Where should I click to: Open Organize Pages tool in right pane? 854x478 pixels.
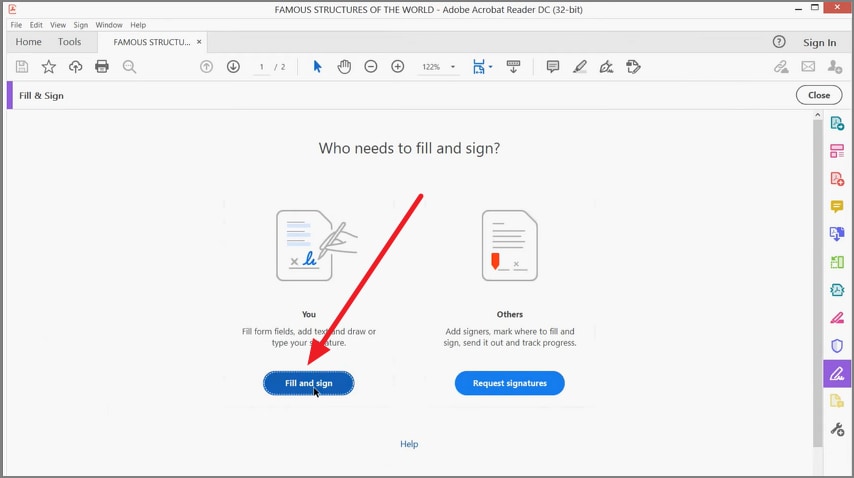[837, 151]
